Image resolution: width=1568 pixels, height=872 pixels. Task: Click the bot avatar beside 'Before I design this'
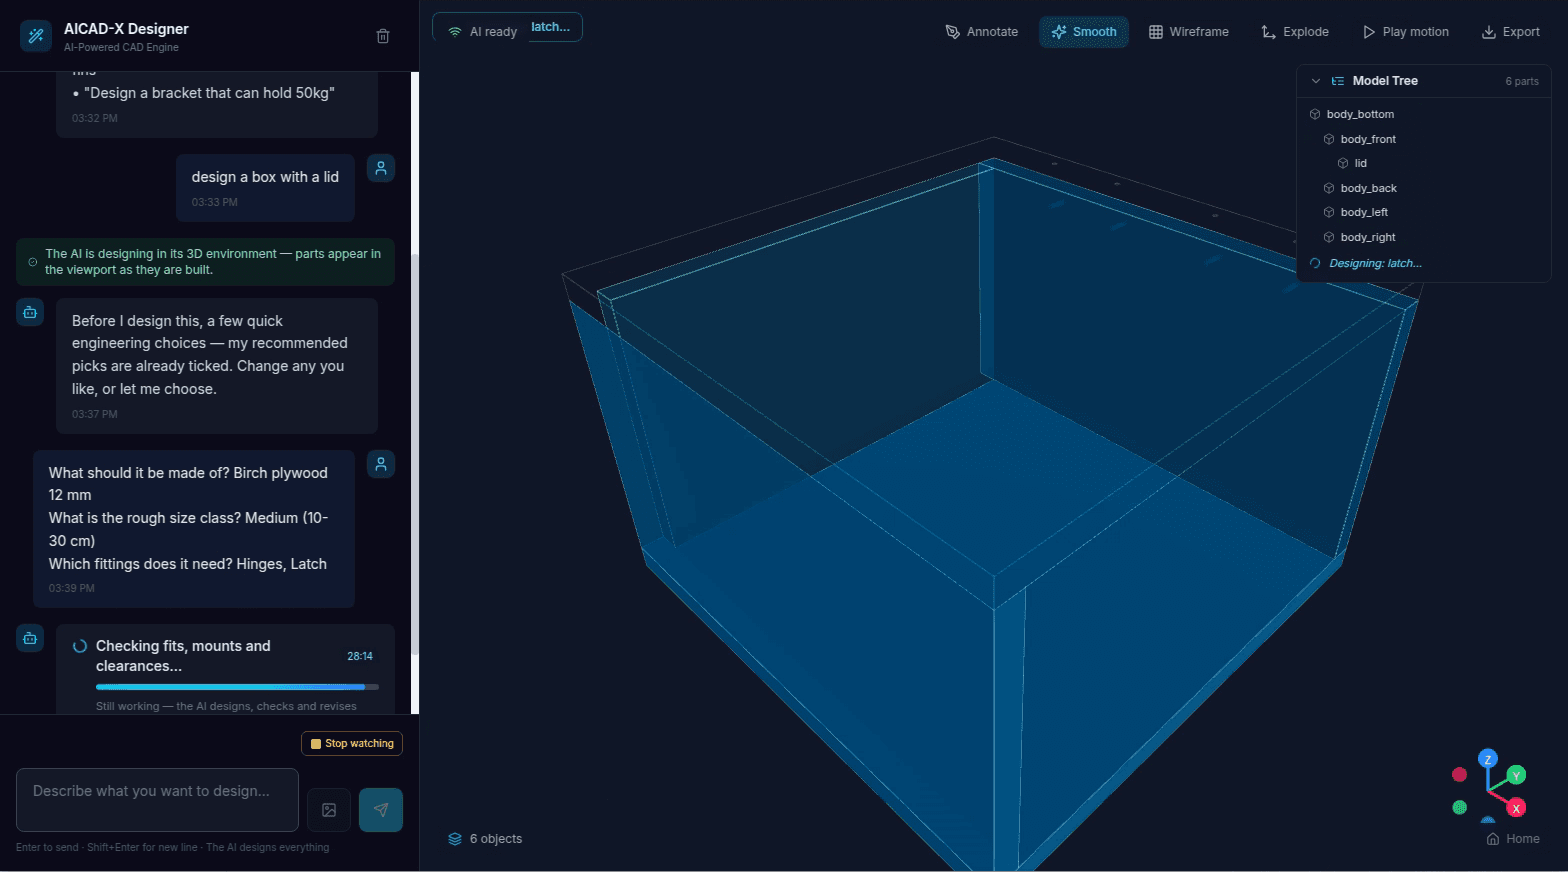point(30,312)
